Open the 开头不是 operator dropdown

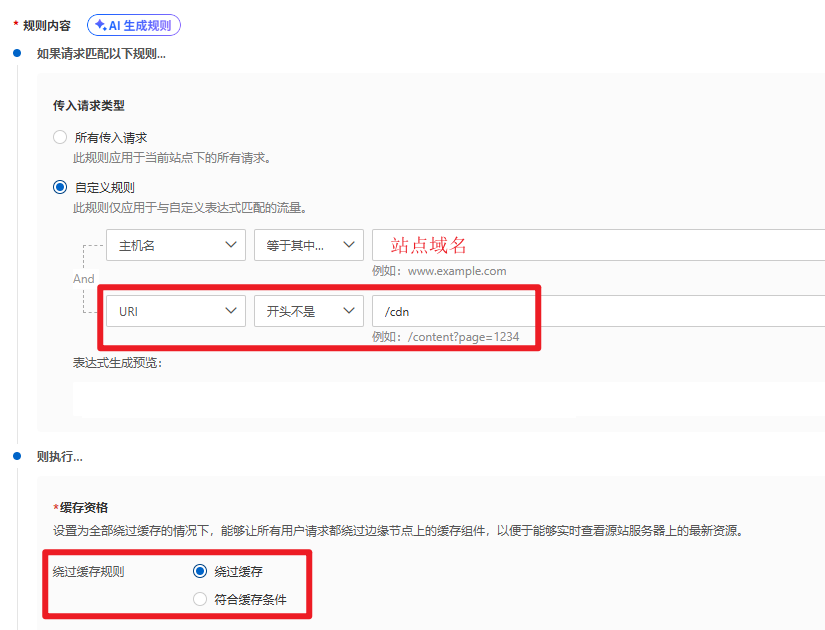[308, 311]
